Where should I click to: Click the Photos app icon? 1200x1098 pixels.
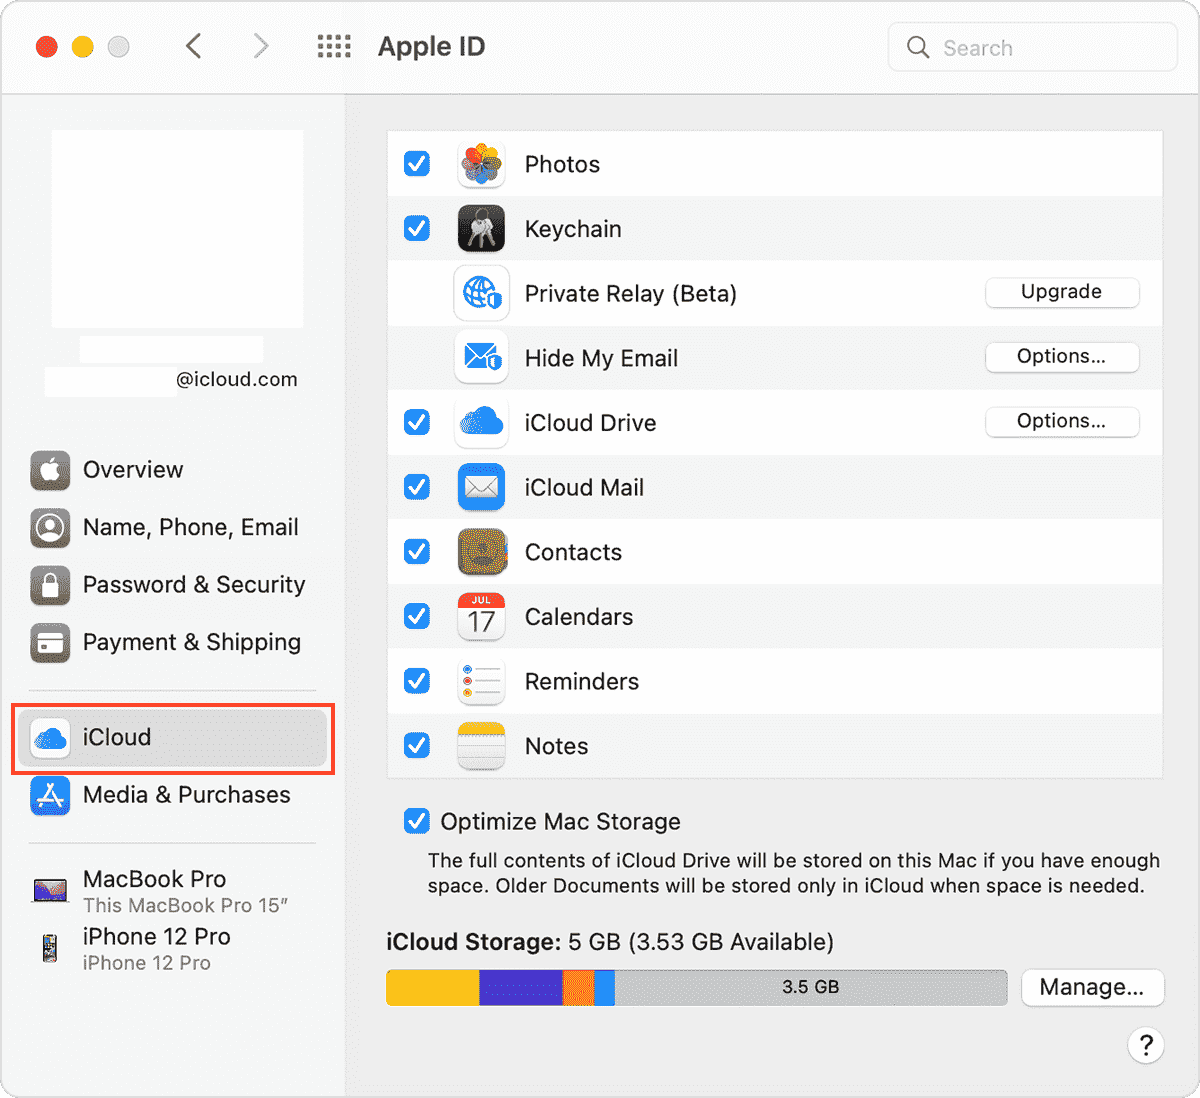481,164
